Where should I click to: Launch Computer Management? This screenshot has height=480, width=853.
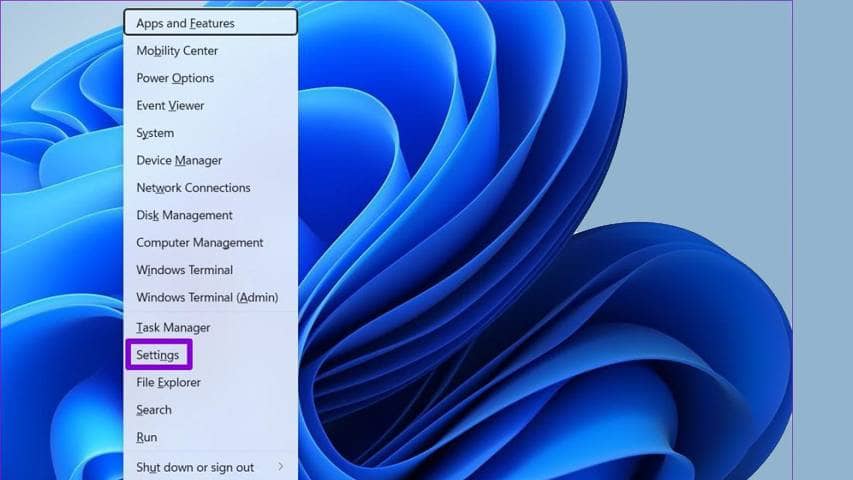point(211,242)
